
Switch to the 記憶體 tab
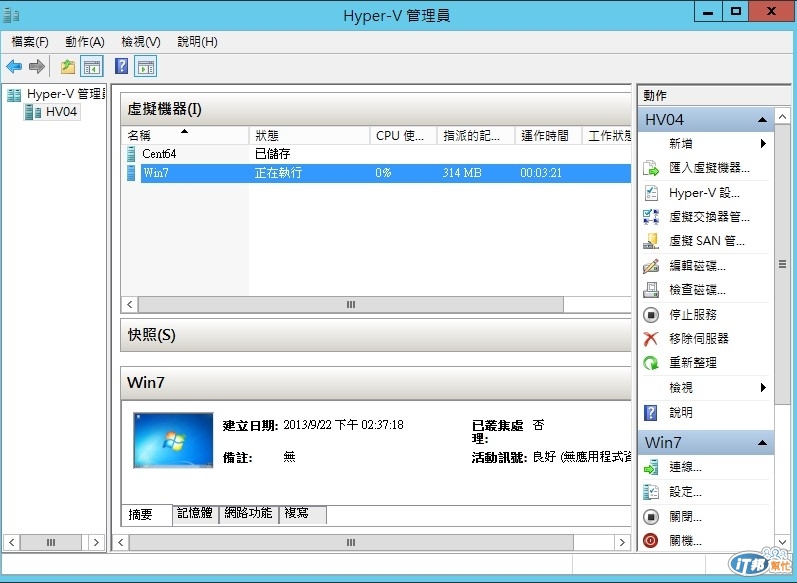point(195,513)
